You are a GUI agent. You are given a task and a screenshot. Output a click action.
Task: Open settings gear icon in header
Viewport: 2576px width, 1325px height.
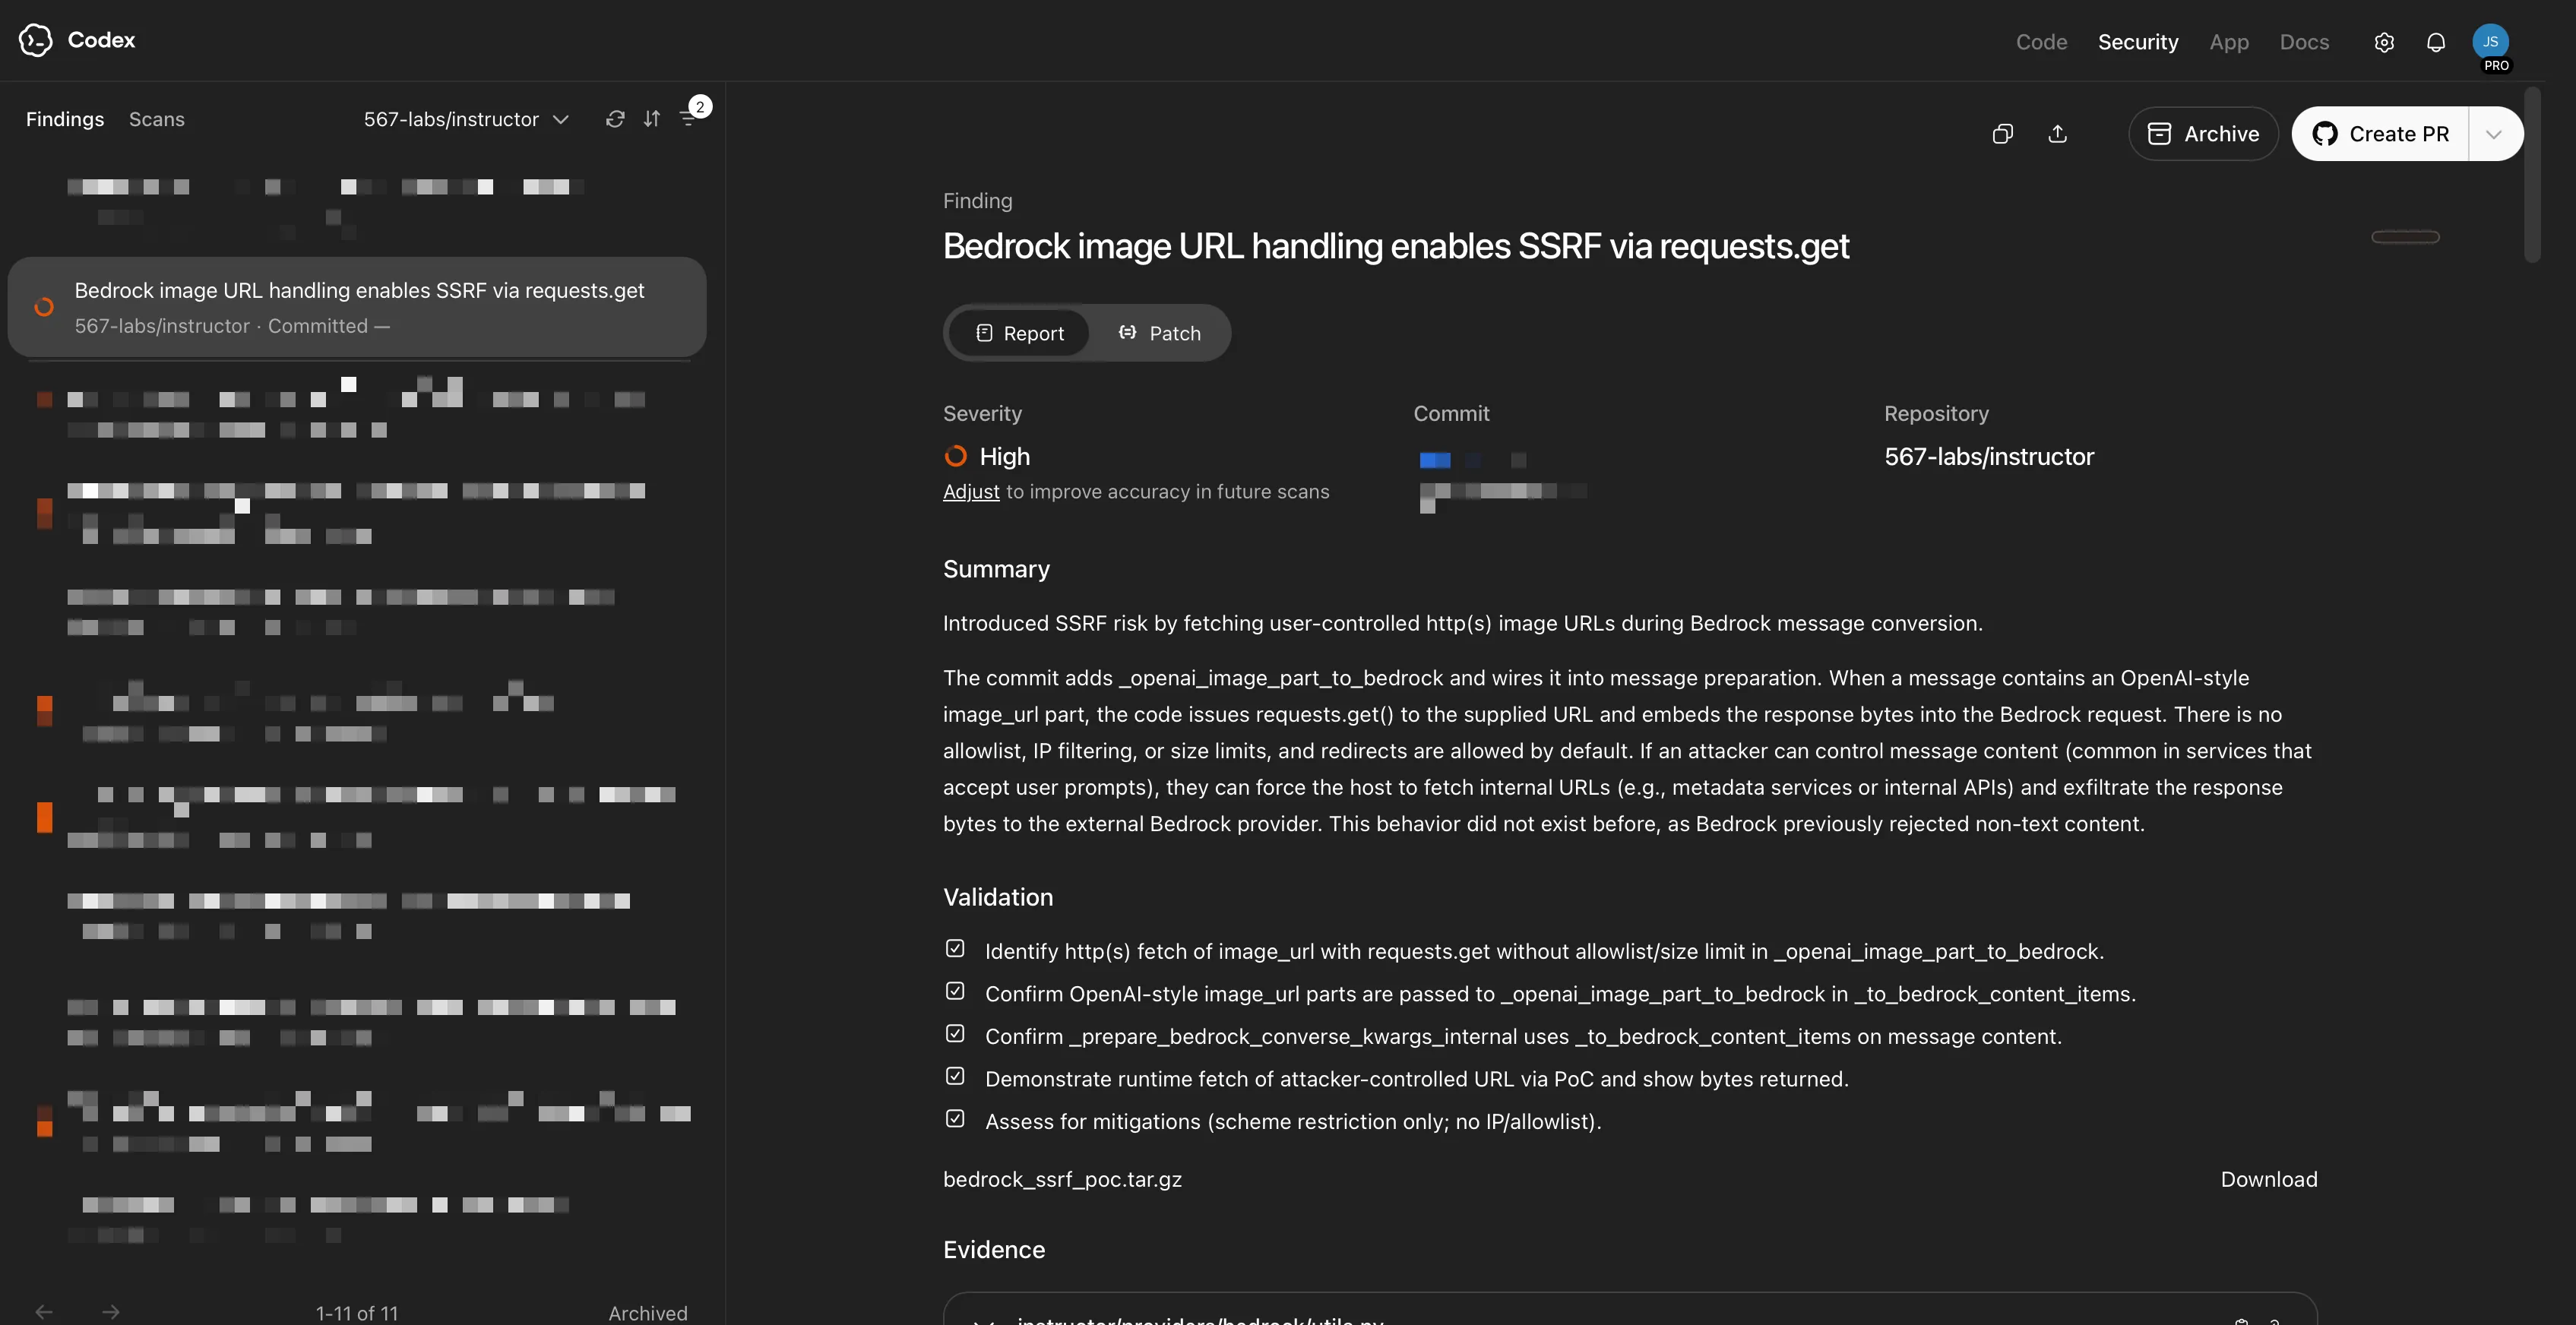click(2384, 42)
